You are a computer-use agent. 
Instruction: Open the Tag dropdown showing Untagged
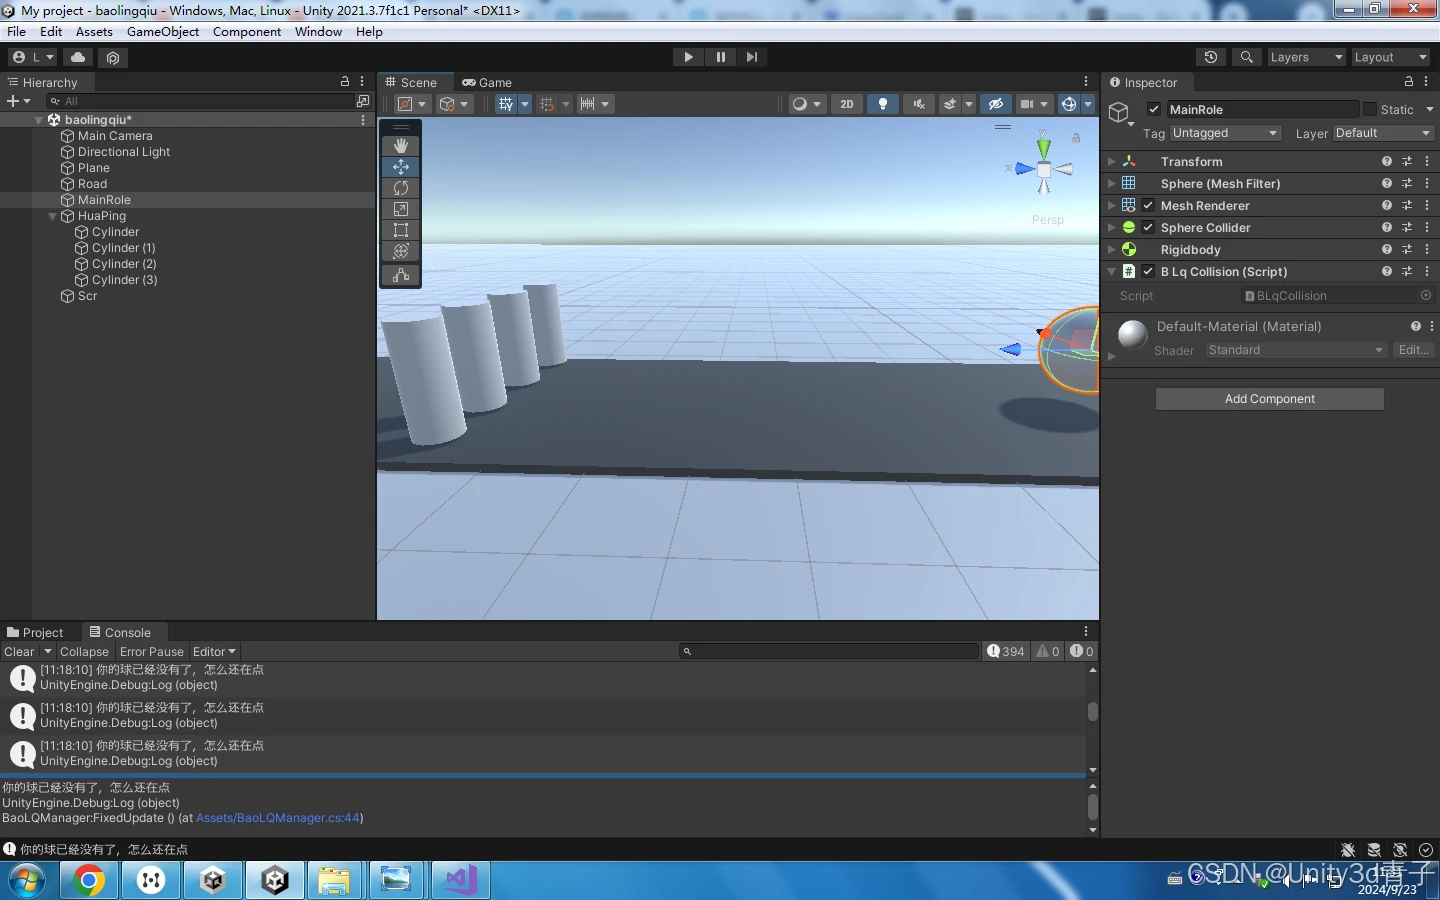tap(1225, 133)
